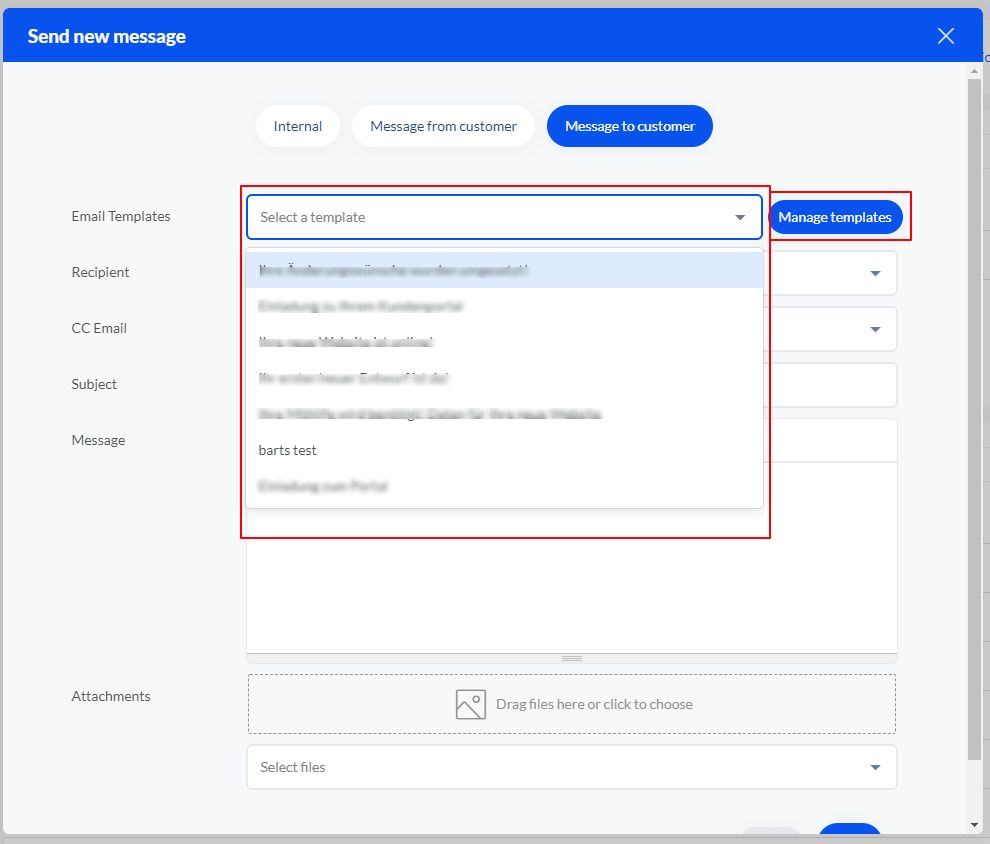Click the scrollbar up arrow in dialog
This screenshot has width=990, height=844.
click(975, 71)
